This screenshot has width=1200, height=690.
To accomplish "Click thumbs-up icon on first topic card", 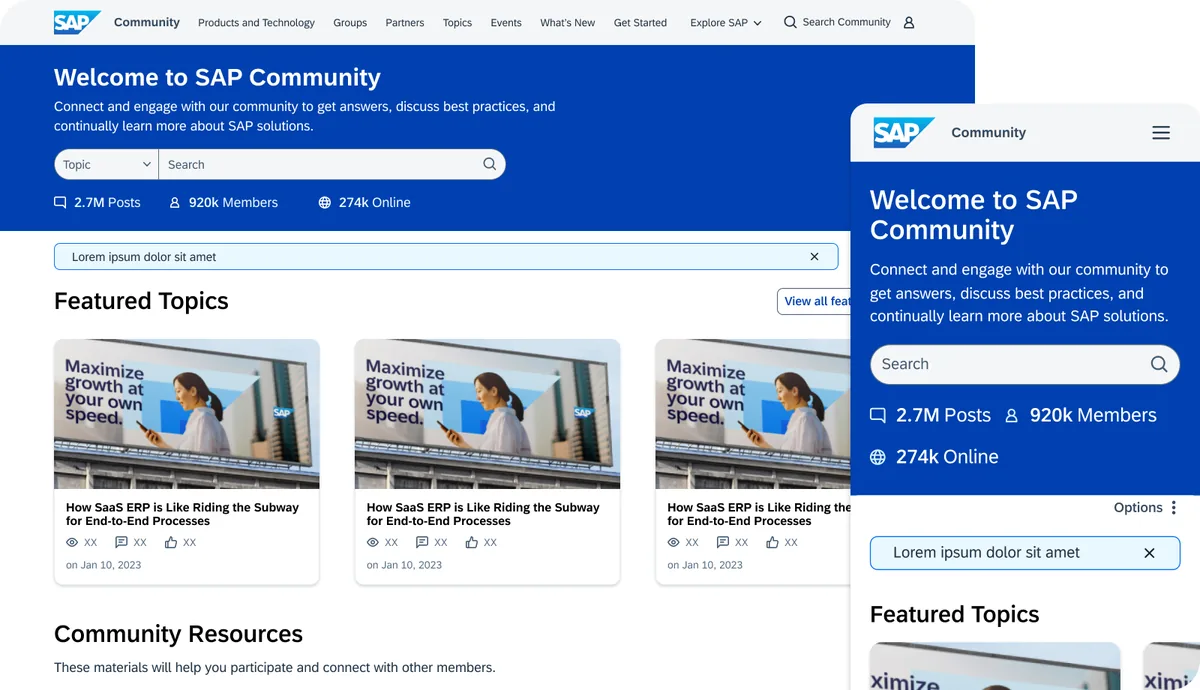I will 171,542.
